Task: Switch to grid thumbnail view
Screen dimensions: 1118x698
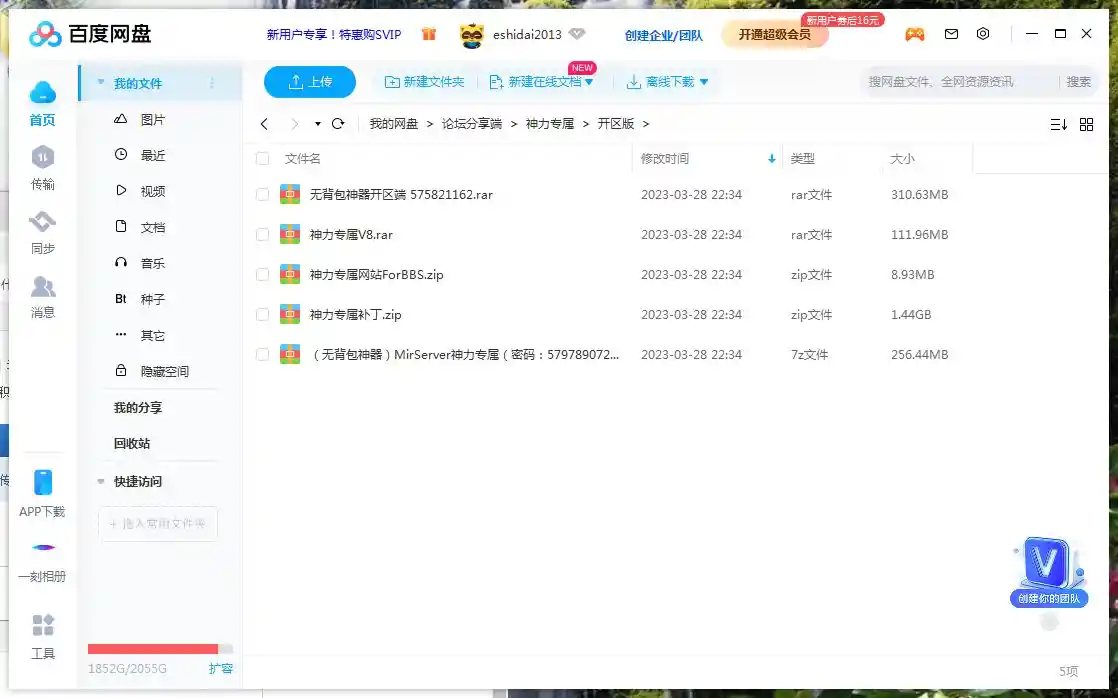Action: [1087, 125]
